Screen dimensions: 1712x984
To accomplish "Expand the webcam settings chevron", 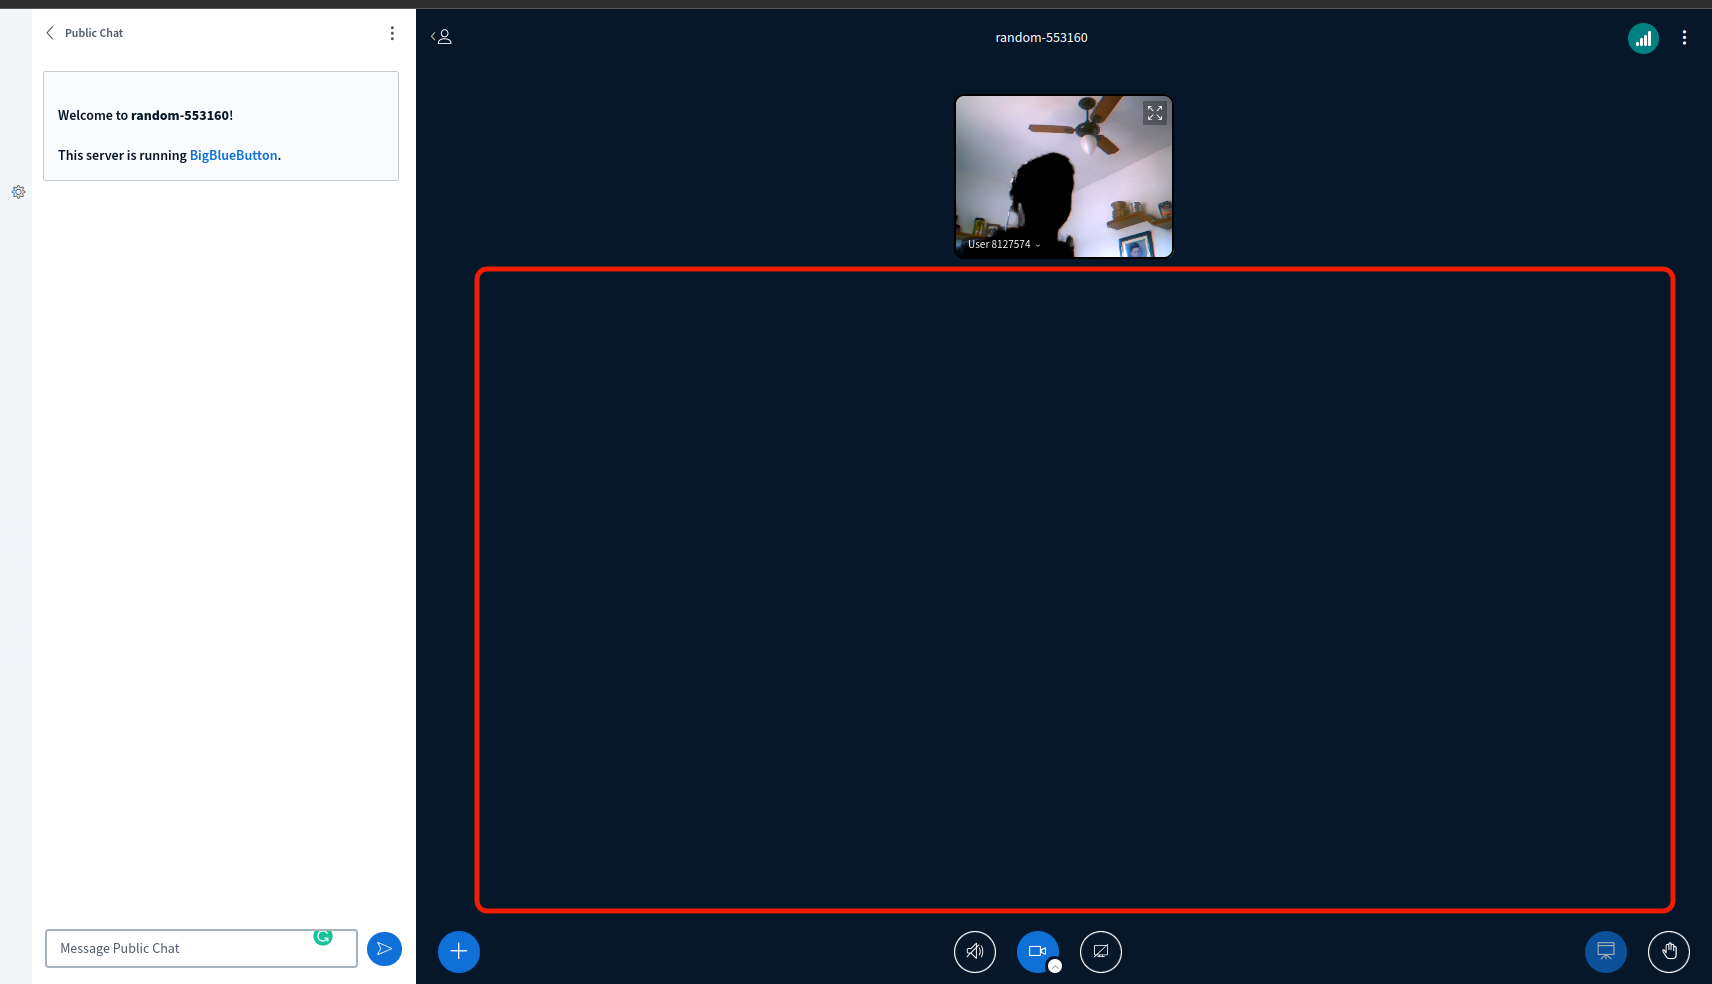I will click(1055, 964).
